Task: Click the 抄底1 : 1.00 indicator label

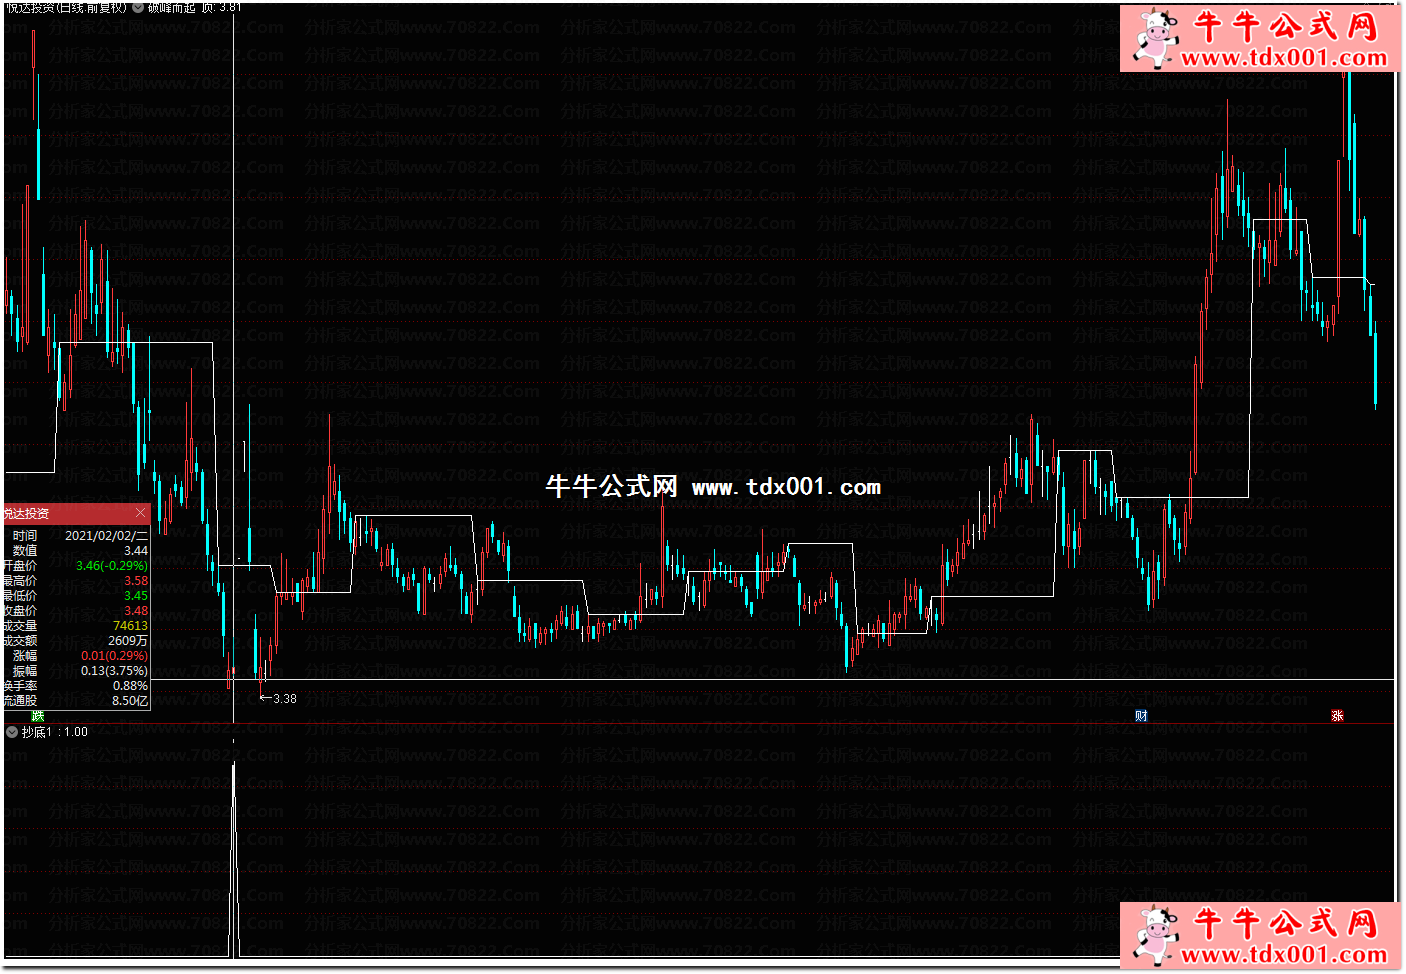Action: 55,732
